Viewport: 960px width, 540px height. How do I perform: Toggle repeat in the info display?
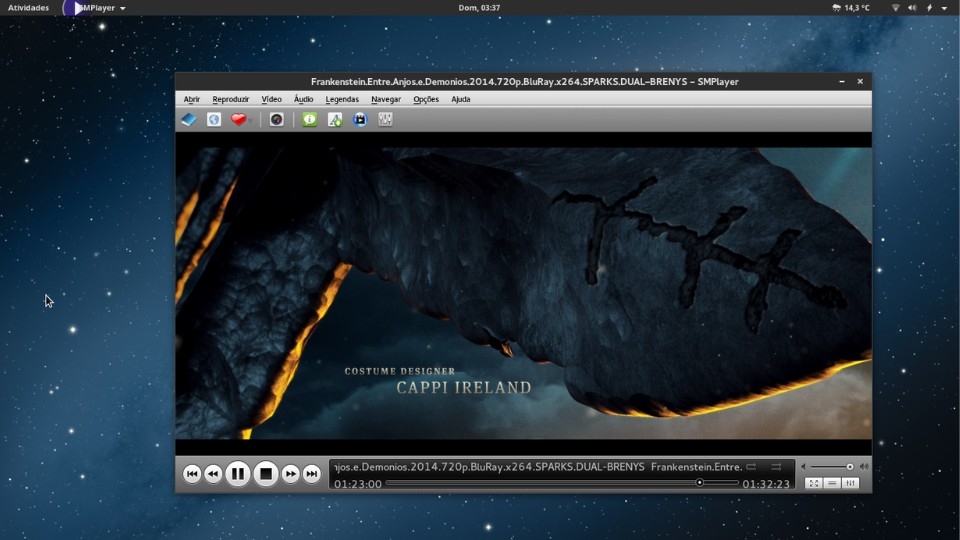pos(751,467)
